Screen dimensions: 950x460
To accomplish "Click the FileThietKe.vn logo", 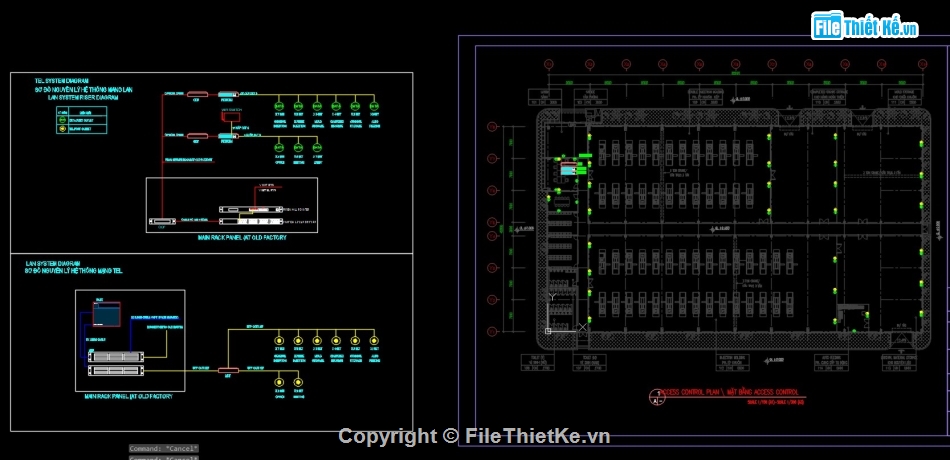I will pos(866,27).
